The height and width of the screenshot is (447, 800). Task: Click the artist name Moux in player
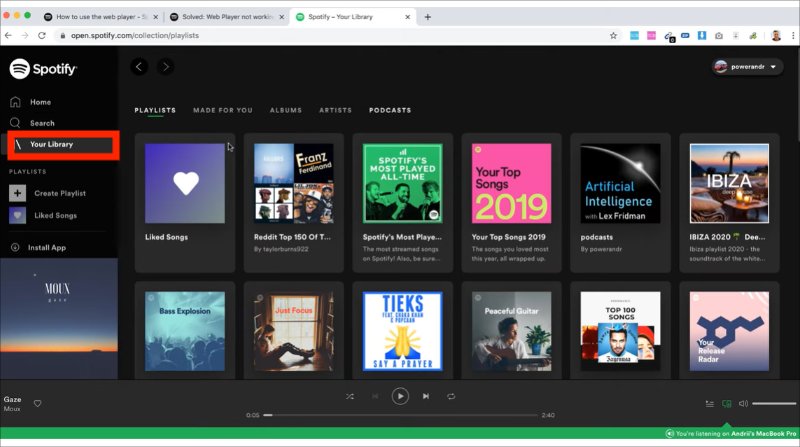coord(12,409)
